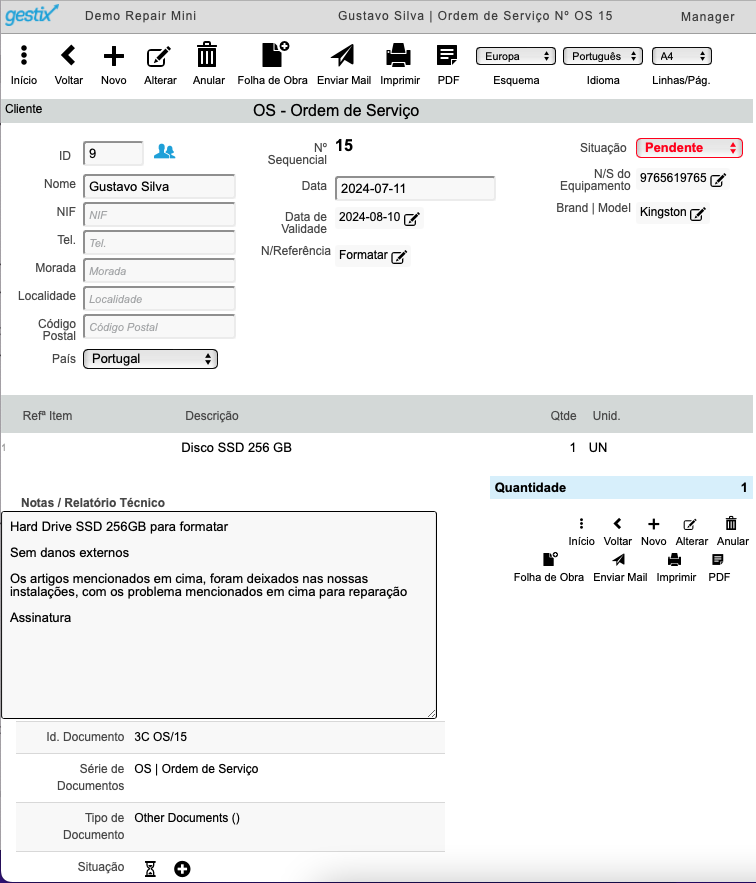Click the plus circle Situação icon
This screenshot has height=883, width=756.
coord(182,869)
